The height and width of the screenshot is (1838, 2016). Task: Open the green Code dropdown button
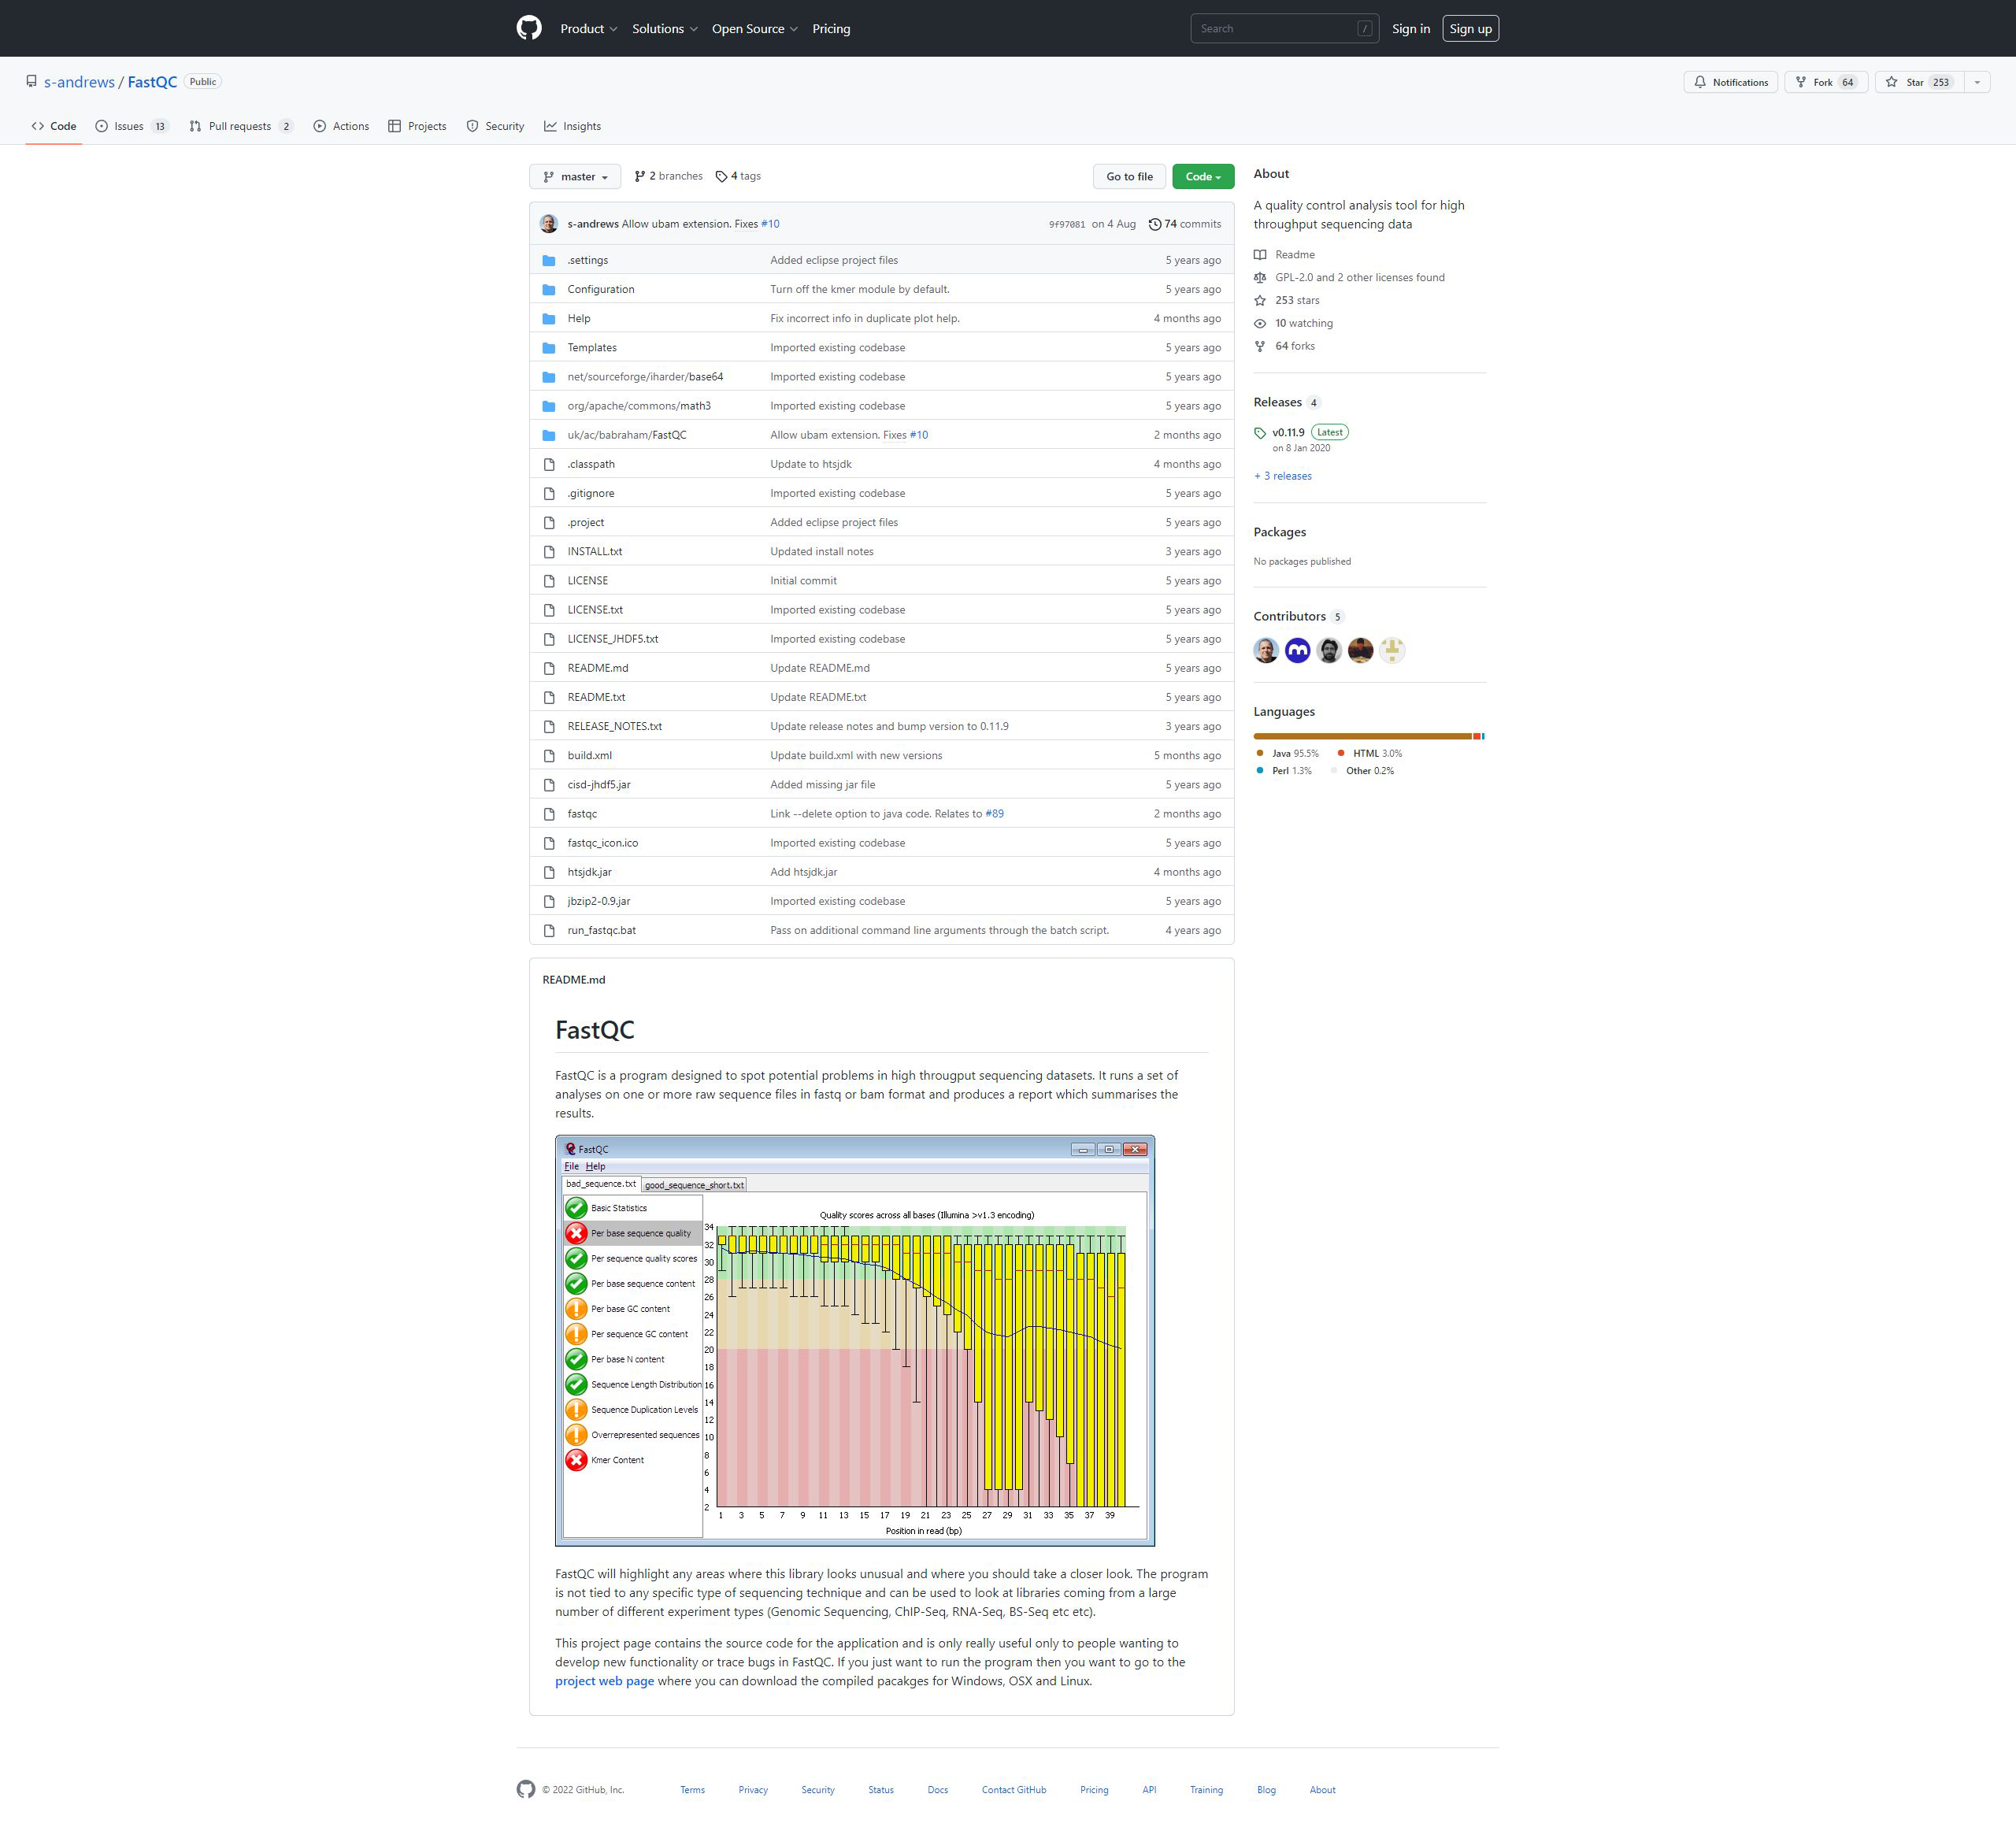point(1203,176)
